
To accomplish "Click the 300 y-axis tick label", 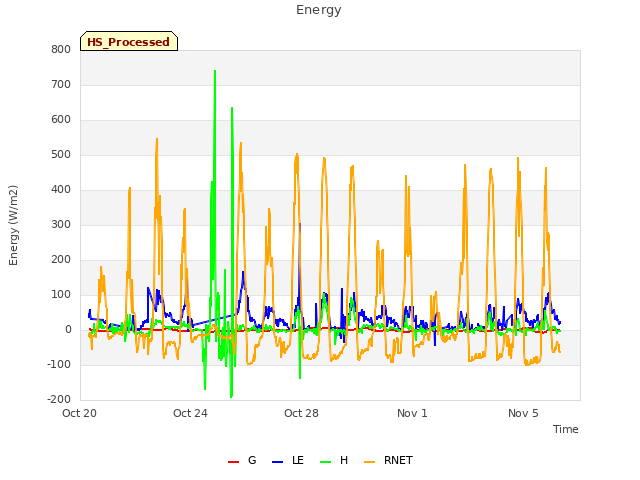I will click(x=61, y=225).
